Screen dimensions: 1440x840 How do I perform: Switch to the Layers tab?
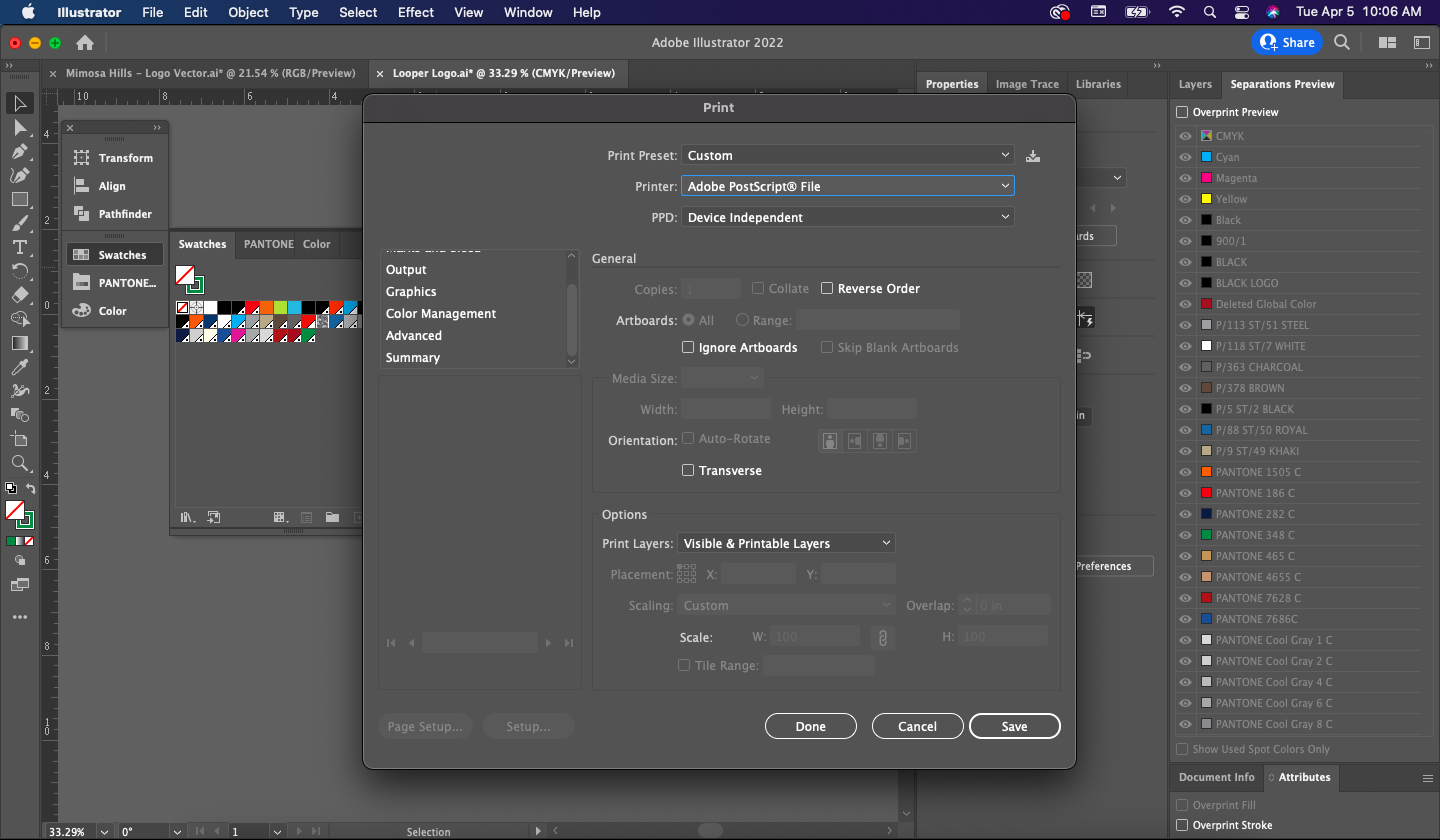[1195, 84]
